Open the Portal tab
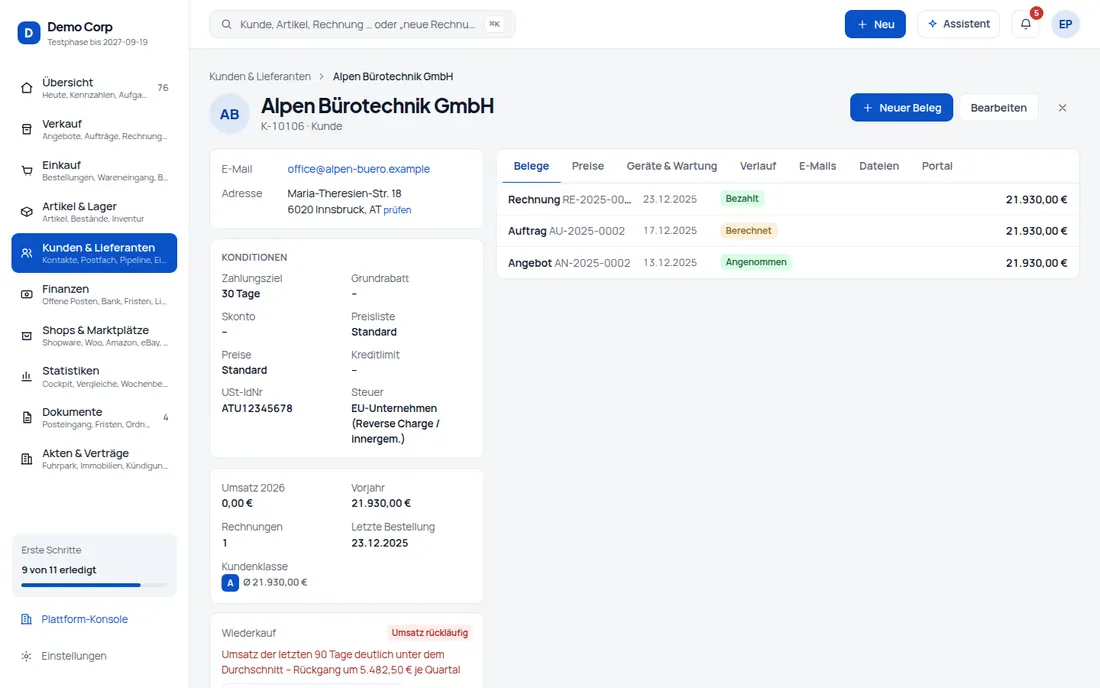The width and height of the screenshot is (1100, 688). point(937,166)
